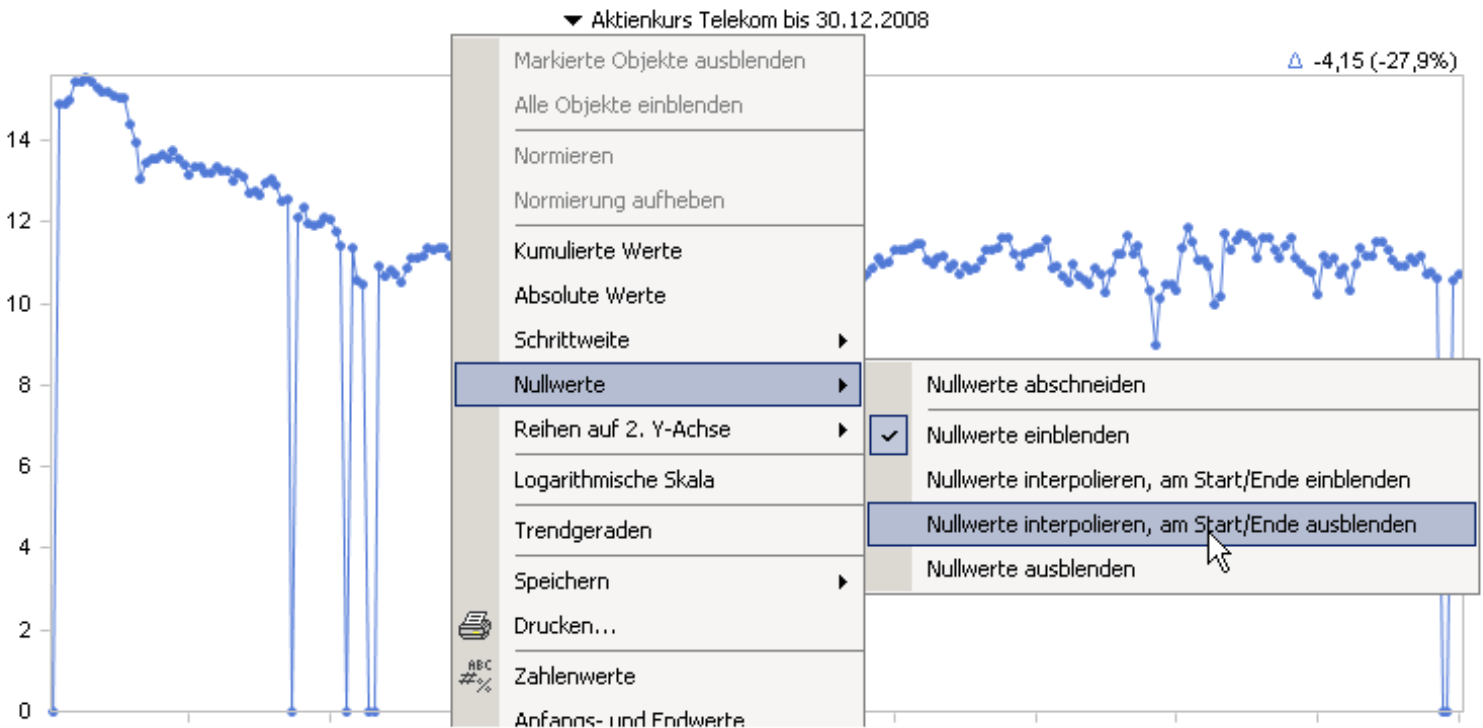The width and height of the screenshot is (1483, 728).
Task: Click the delta triangle icon beside -4,15
Action: 1295,62
